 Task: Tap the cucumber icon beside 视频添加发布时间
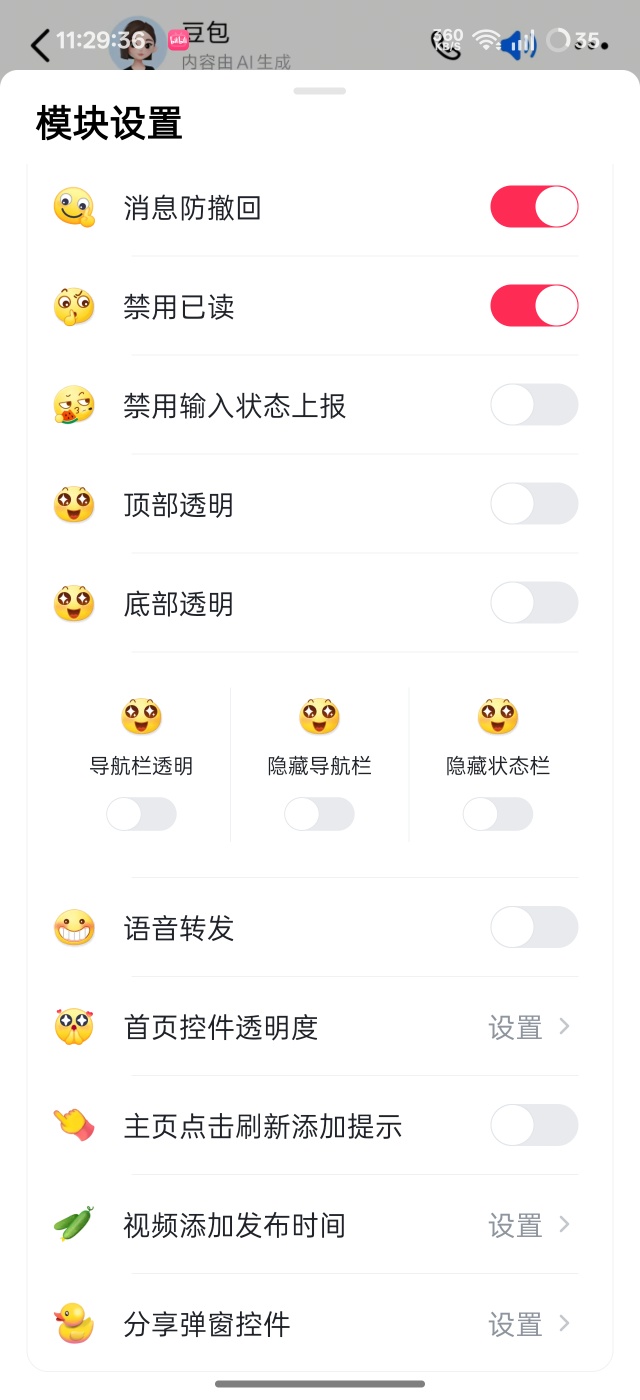(74, 1225)
